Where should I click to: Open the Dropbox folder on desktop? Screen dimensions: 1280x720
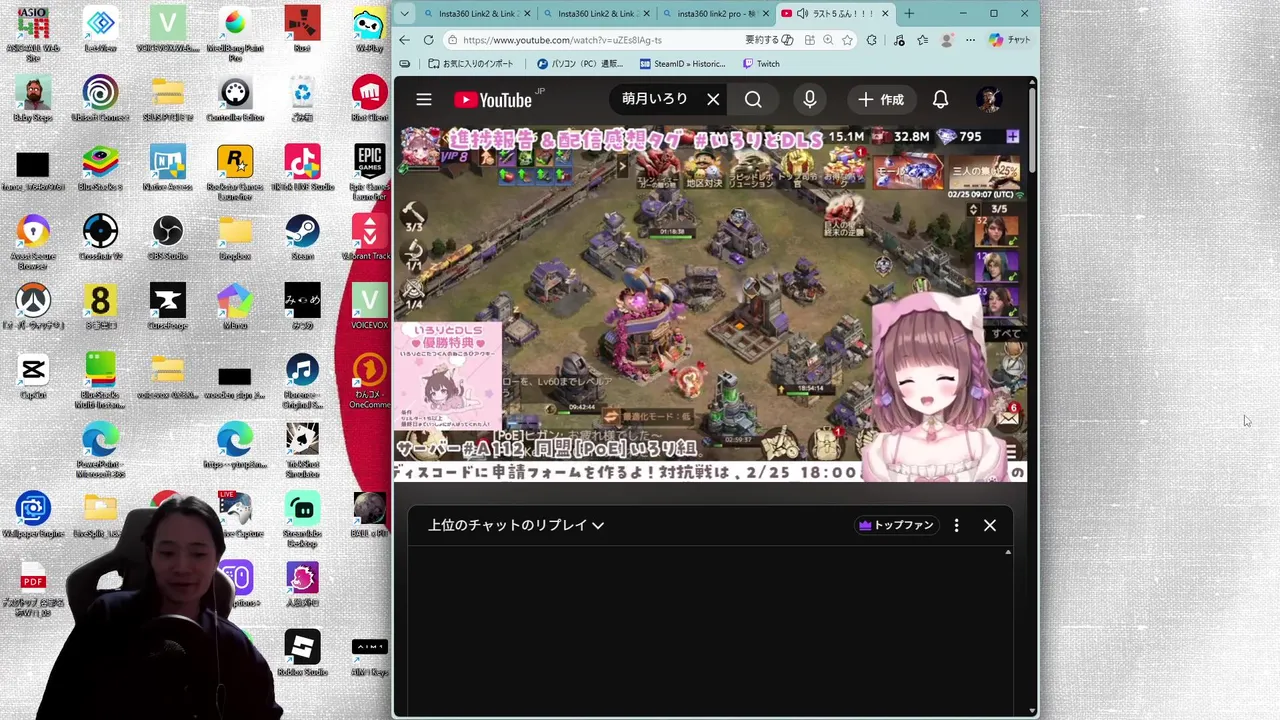click(235, 237)
